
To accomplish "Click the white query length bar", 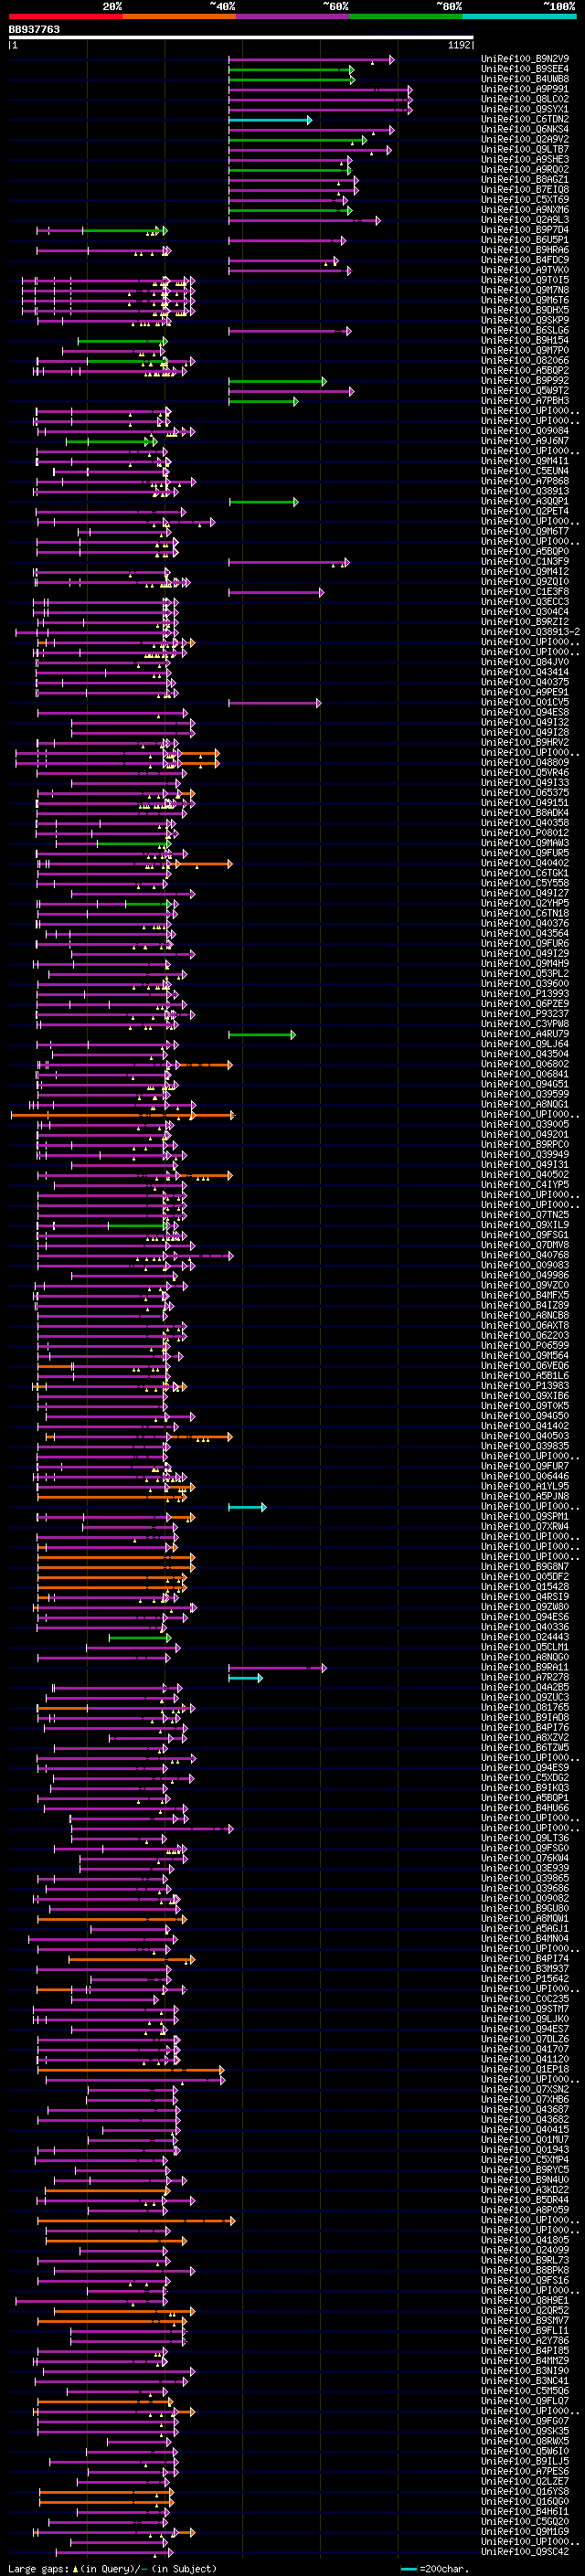I will (241, 38).
